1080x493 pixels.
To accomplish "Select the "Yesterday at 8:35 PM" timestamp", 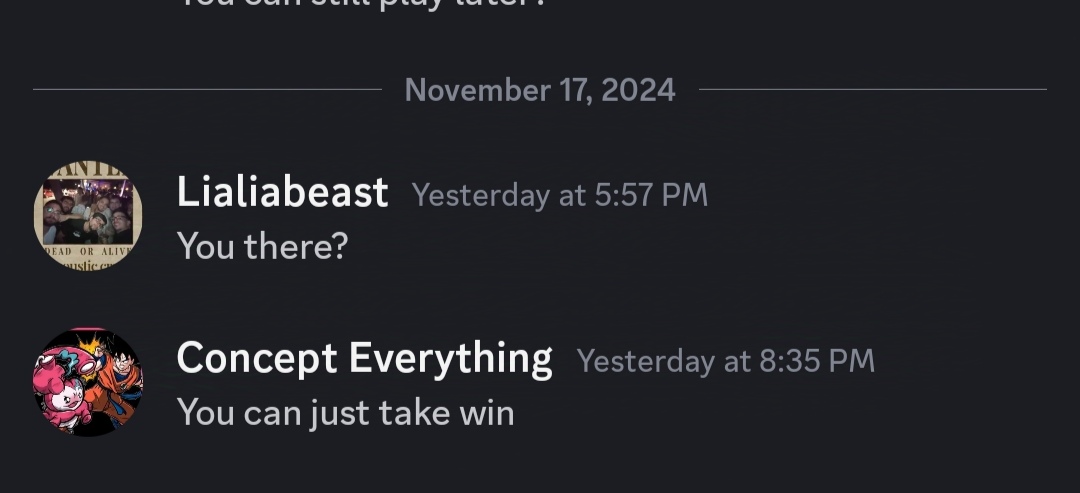I will pyautogui.click(x=725, y=361).
